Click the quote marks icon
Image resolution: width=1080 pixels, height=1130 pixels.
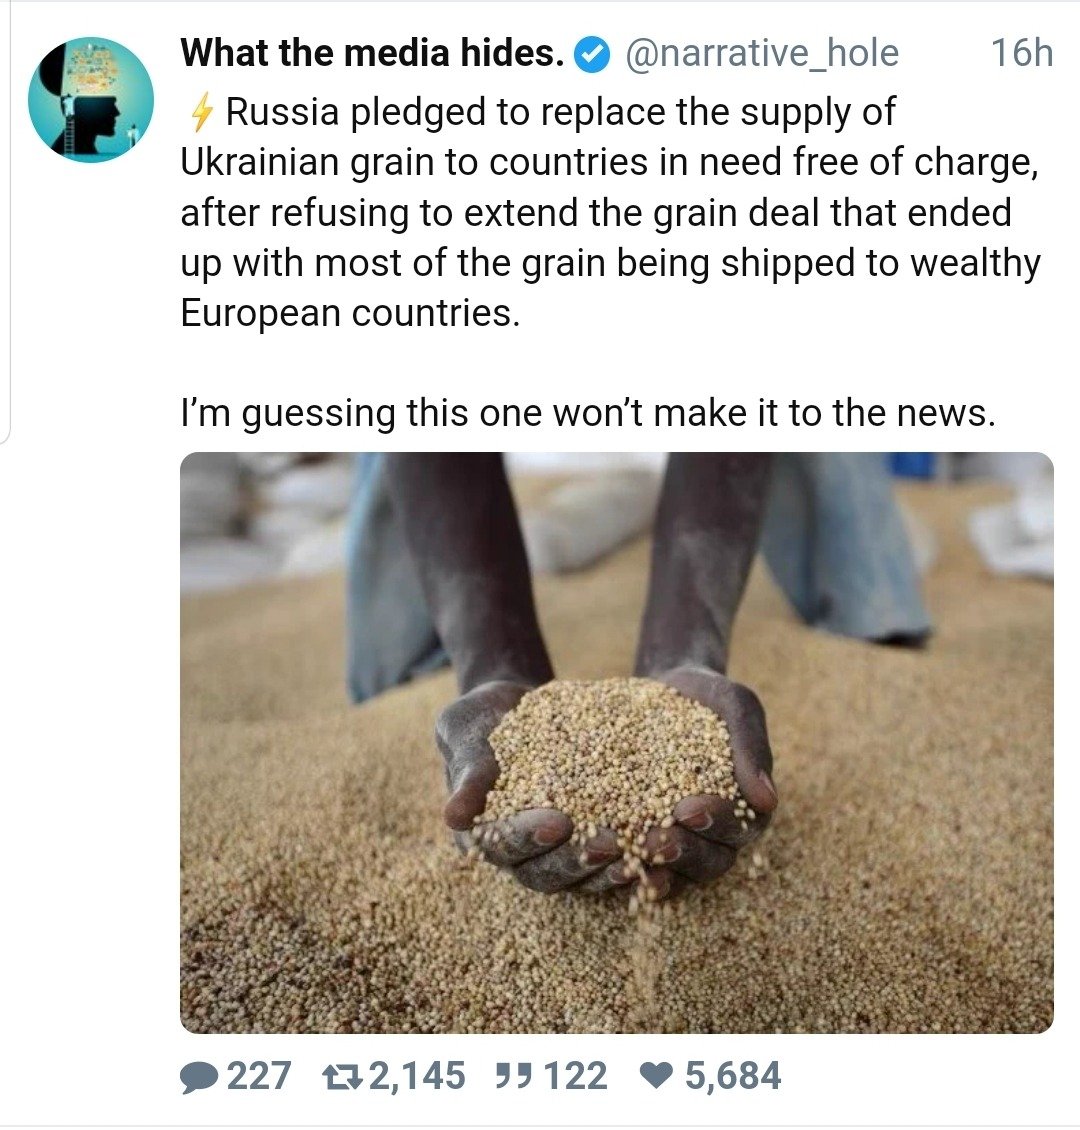(515, 1077)
